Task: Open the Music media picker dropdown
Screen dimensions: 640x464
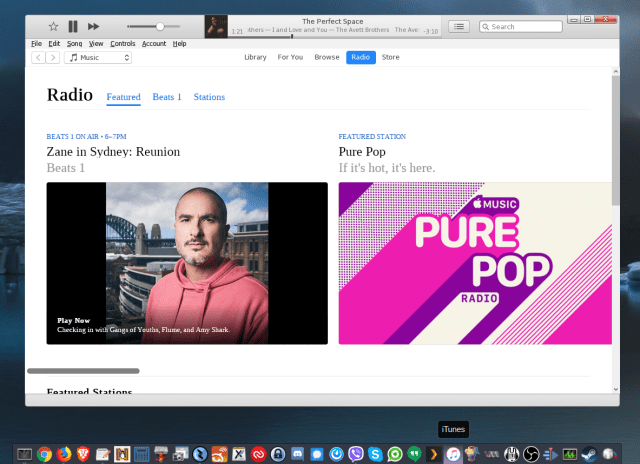Action: pyautogui.click(x=98, y=58)
